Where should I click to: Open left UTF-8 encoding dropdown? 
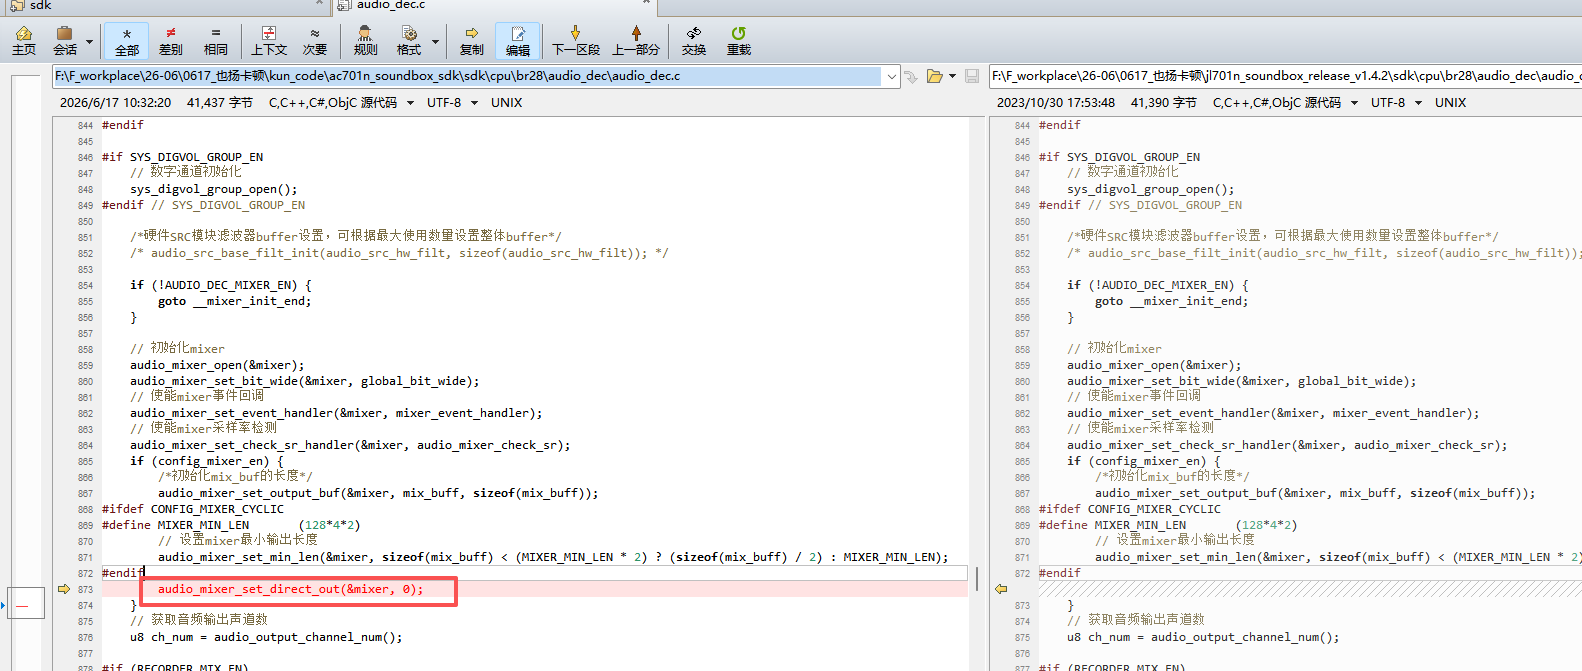[474, 103]
